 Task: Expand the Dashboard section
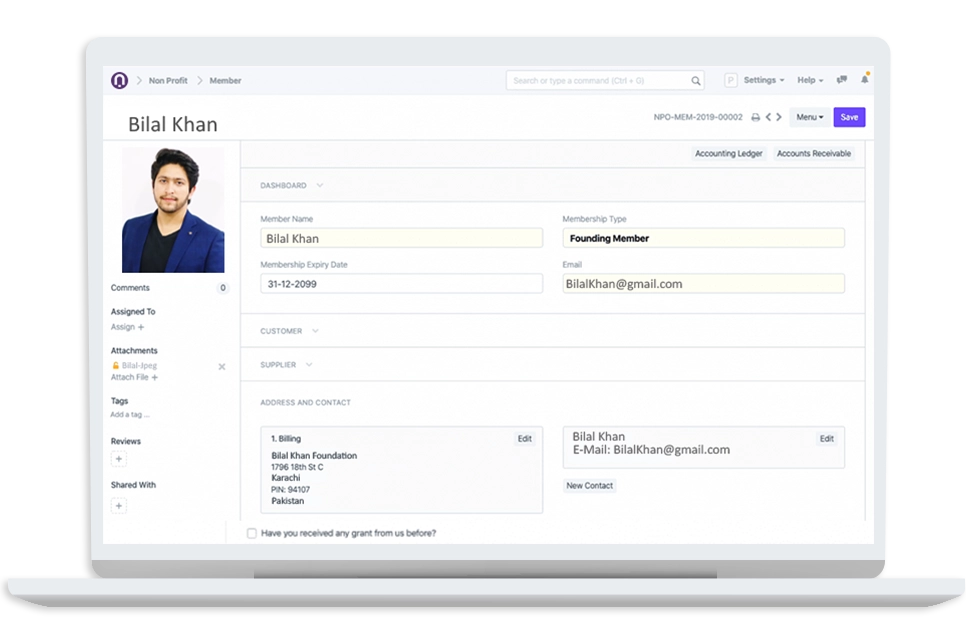291,185
